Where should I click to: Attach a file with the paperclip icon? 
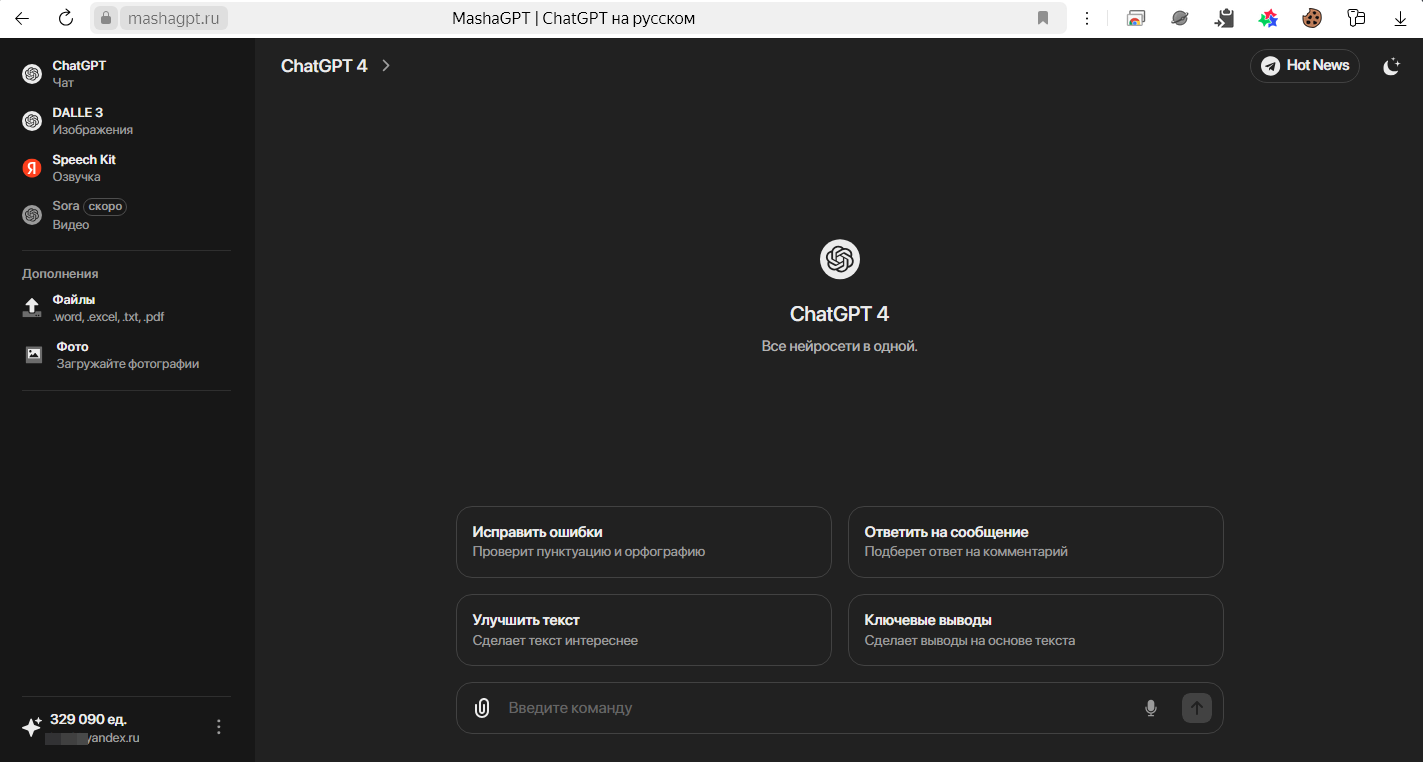pyautogui.click(x=482, y=708)
